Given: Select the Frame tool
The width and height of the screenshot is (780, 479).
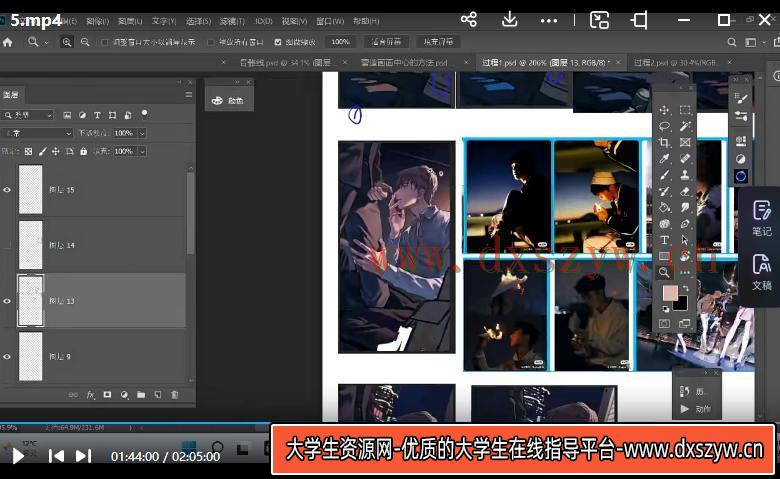Looking at the screenshot, I should tap(685, 143).
